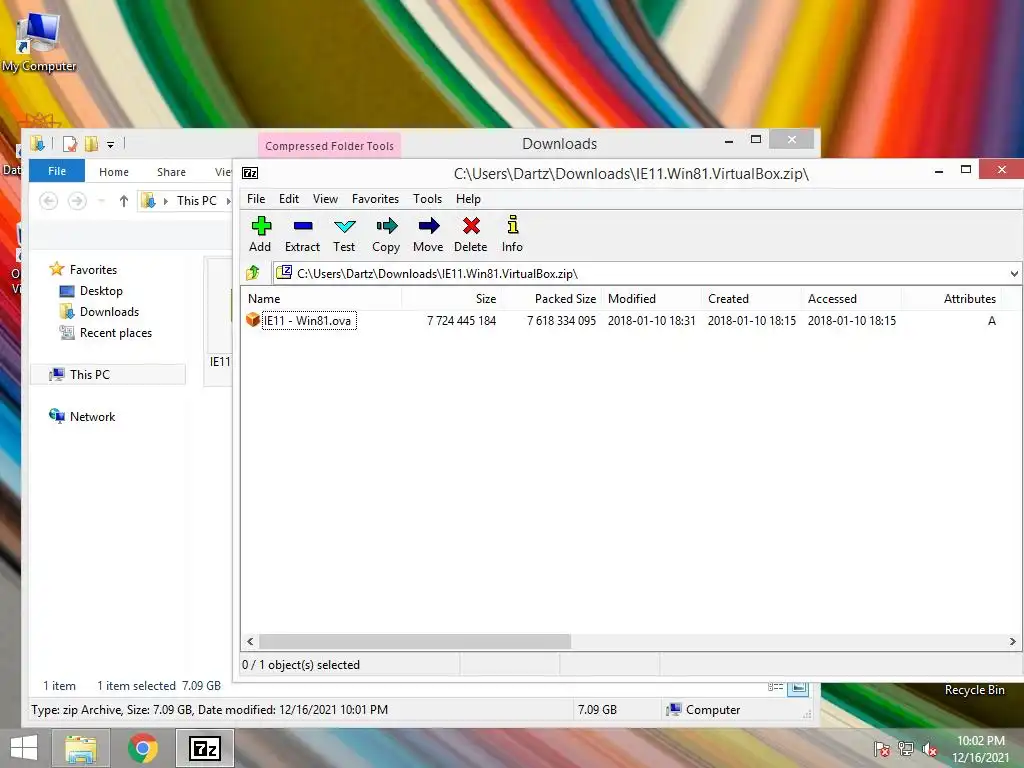
Task: Switch to Home tab in Downloads window
Action: pyautogui.click(x=114, y=172)
